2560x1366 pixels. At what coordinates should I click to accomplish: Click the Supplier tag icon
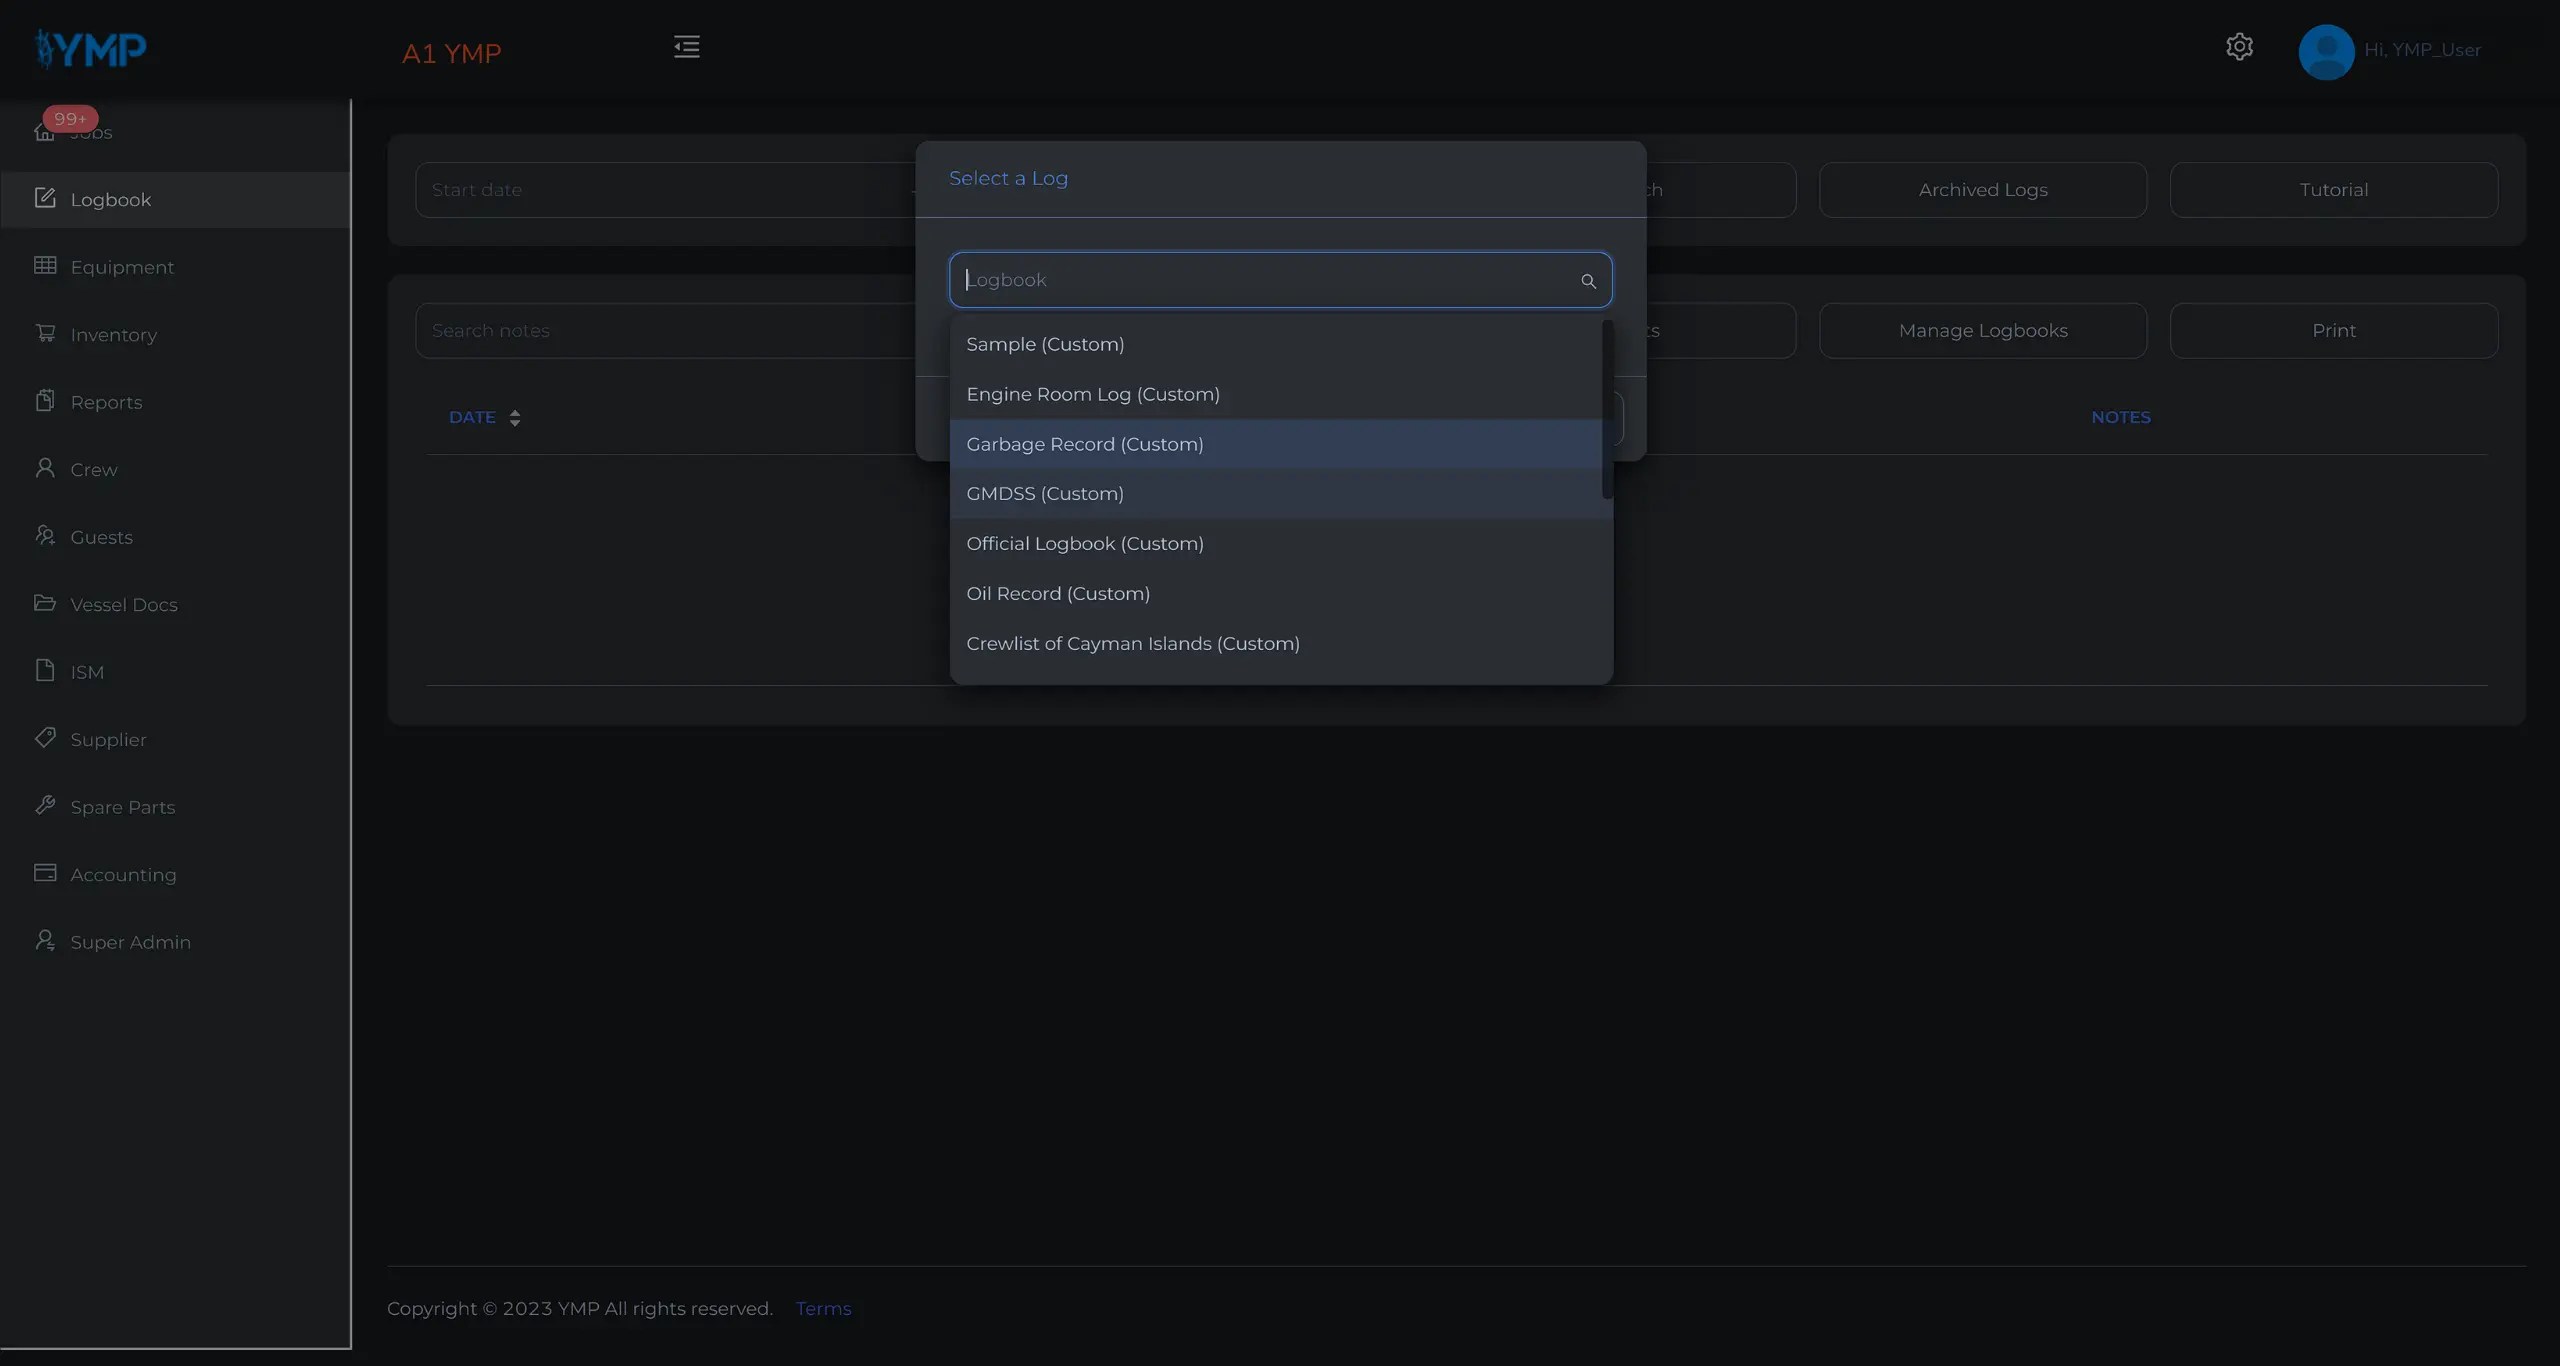click(45, 738)
